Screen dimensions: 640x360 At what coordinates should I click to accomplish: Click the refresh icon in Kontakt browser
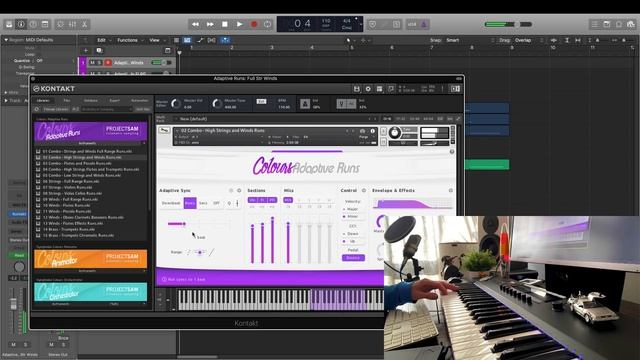(37, 109)
